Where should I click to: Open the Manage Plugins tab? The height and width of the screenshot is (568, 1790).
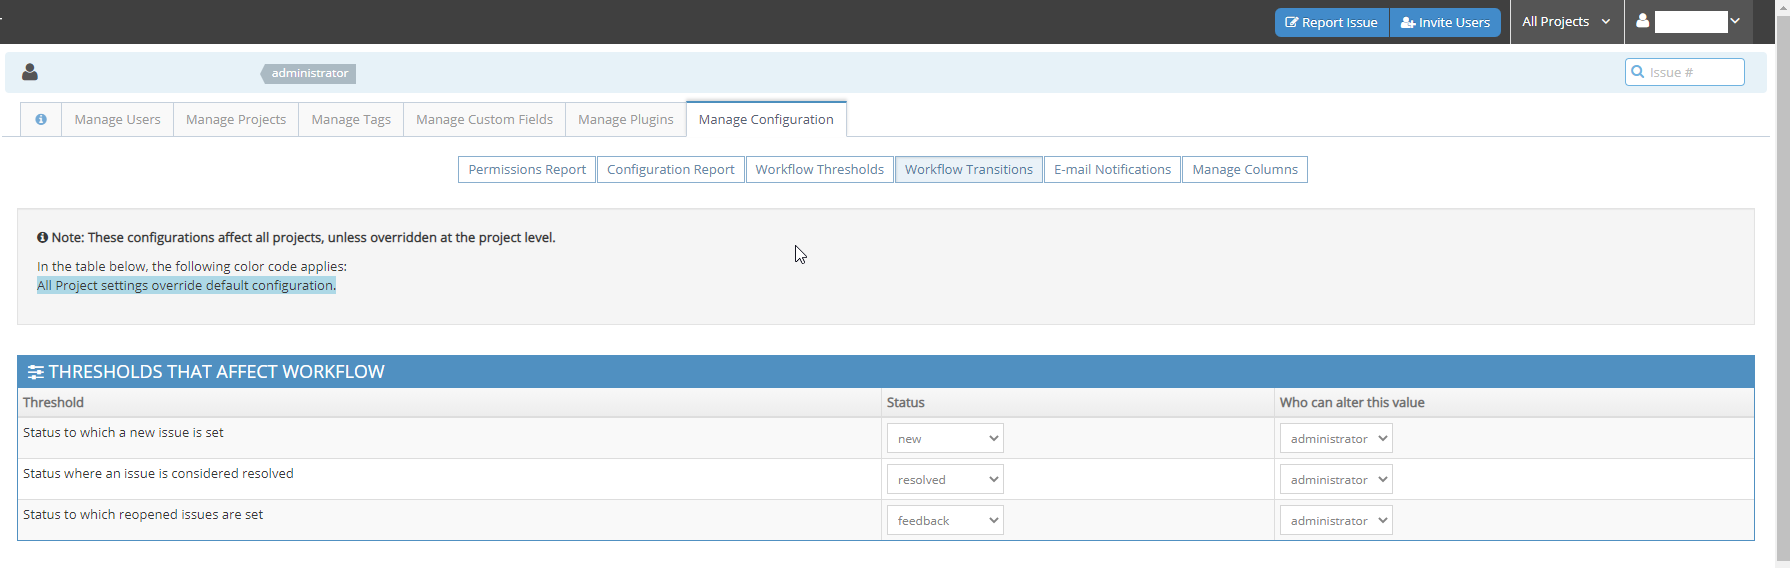point(625,119)
